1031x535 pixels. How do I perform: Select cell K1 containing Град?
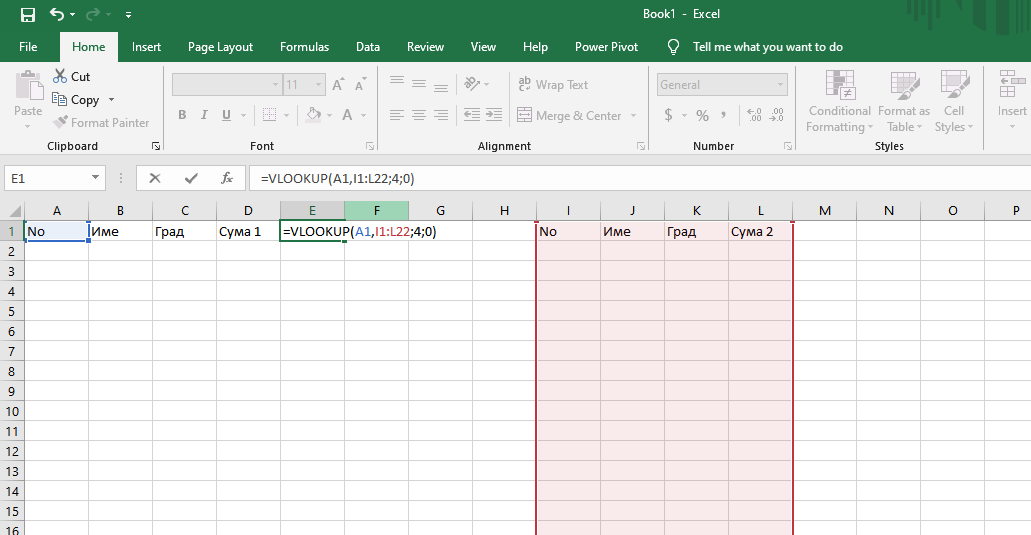[696, 232]
